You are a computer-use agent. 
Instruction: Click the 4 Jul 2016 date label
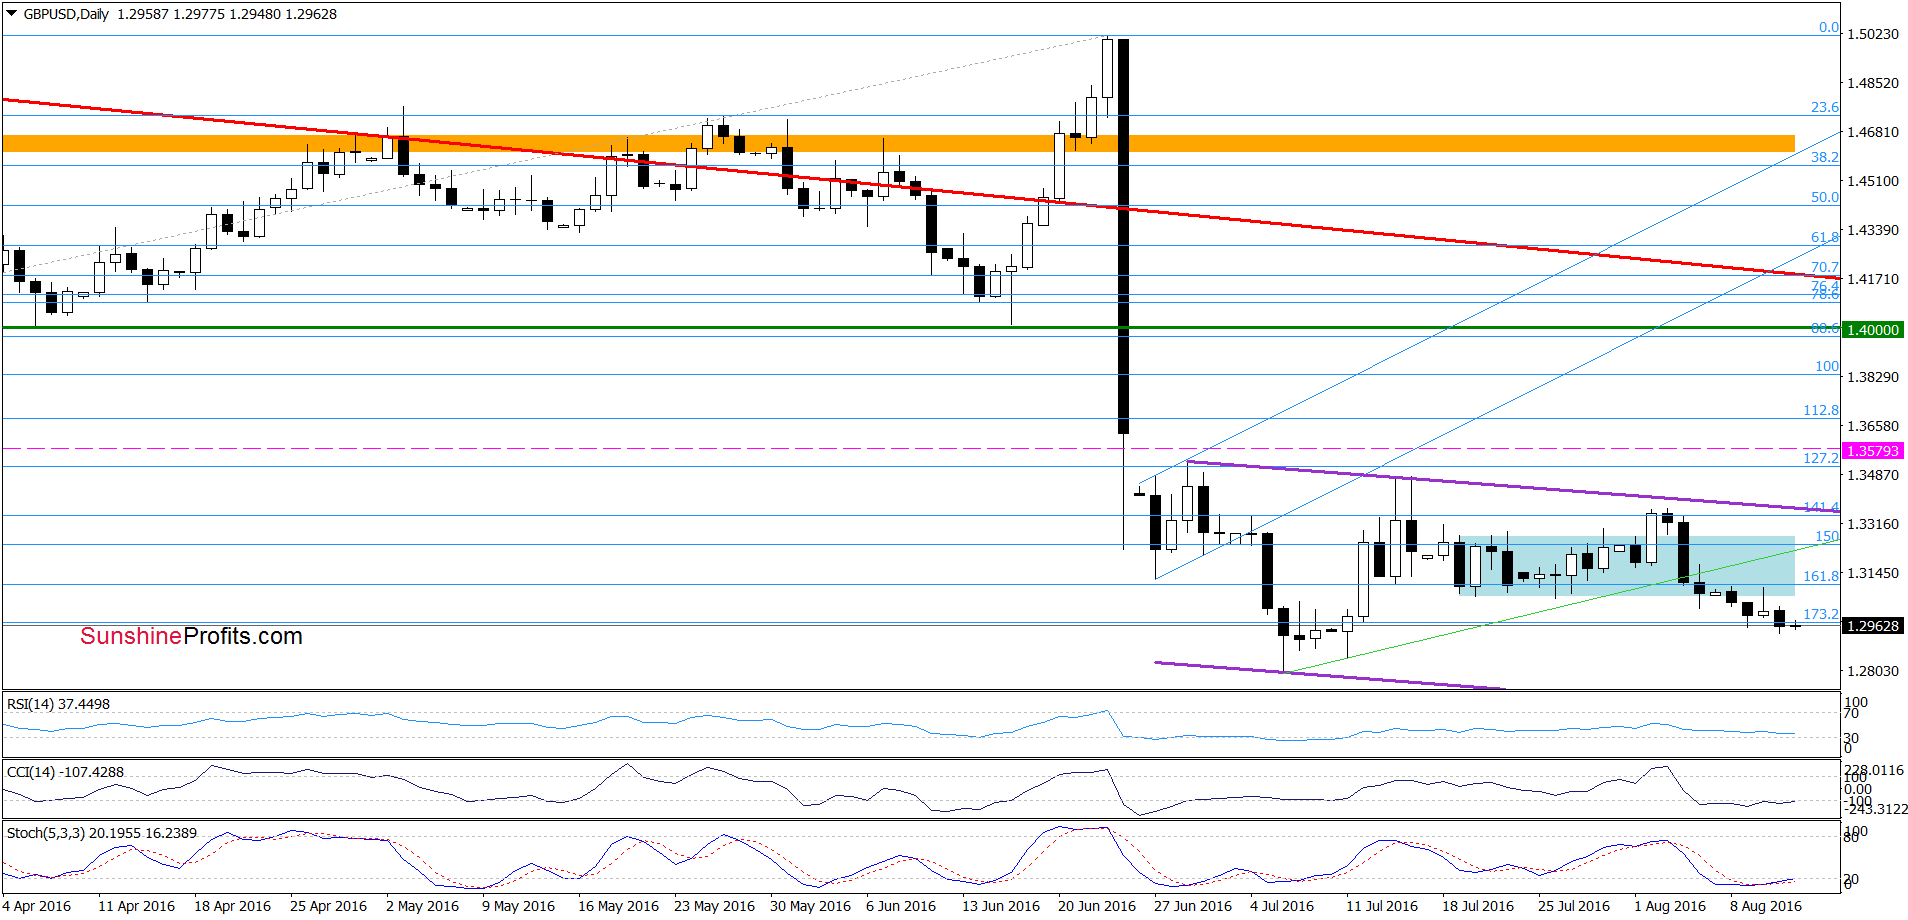tap(1282, 906)
